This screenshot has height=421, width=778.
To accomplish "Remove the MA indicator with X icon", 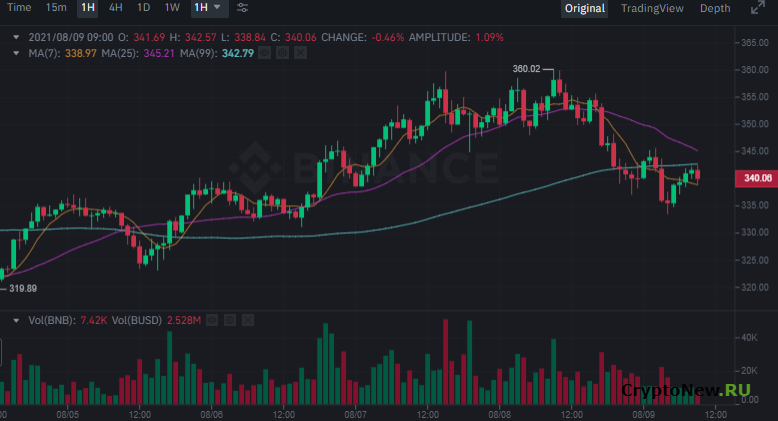I will [300, 53].
